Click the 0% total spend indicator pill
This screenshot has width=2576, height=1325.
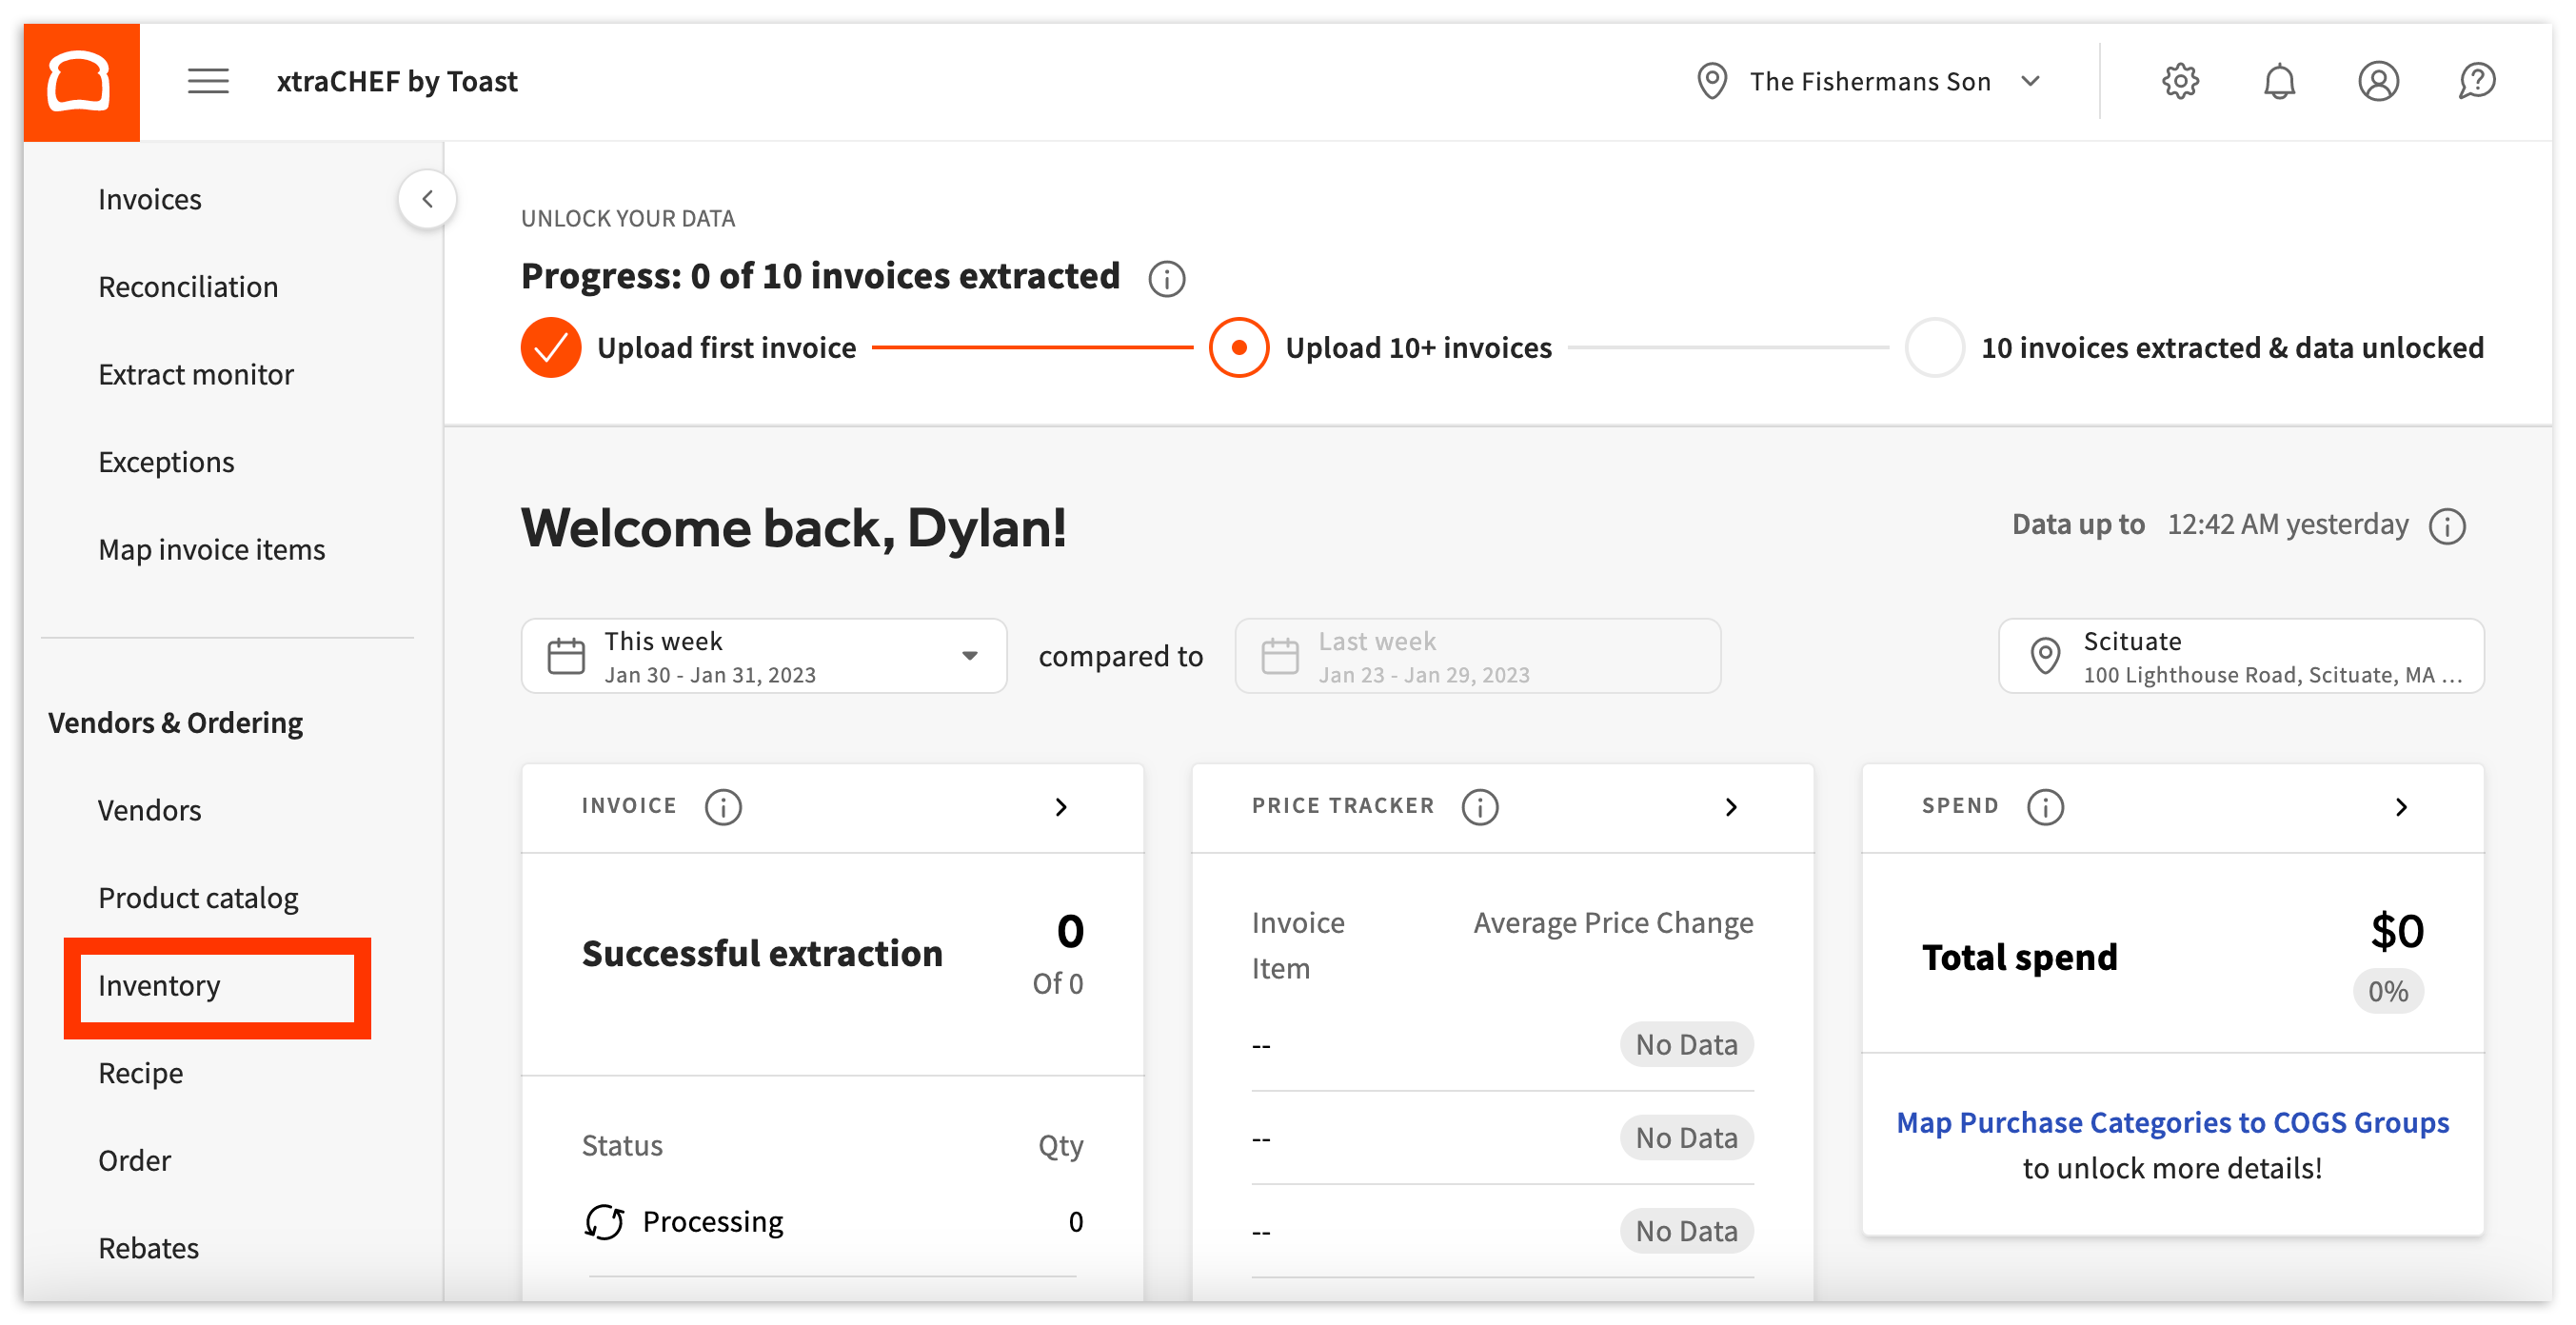(2388, 991)
